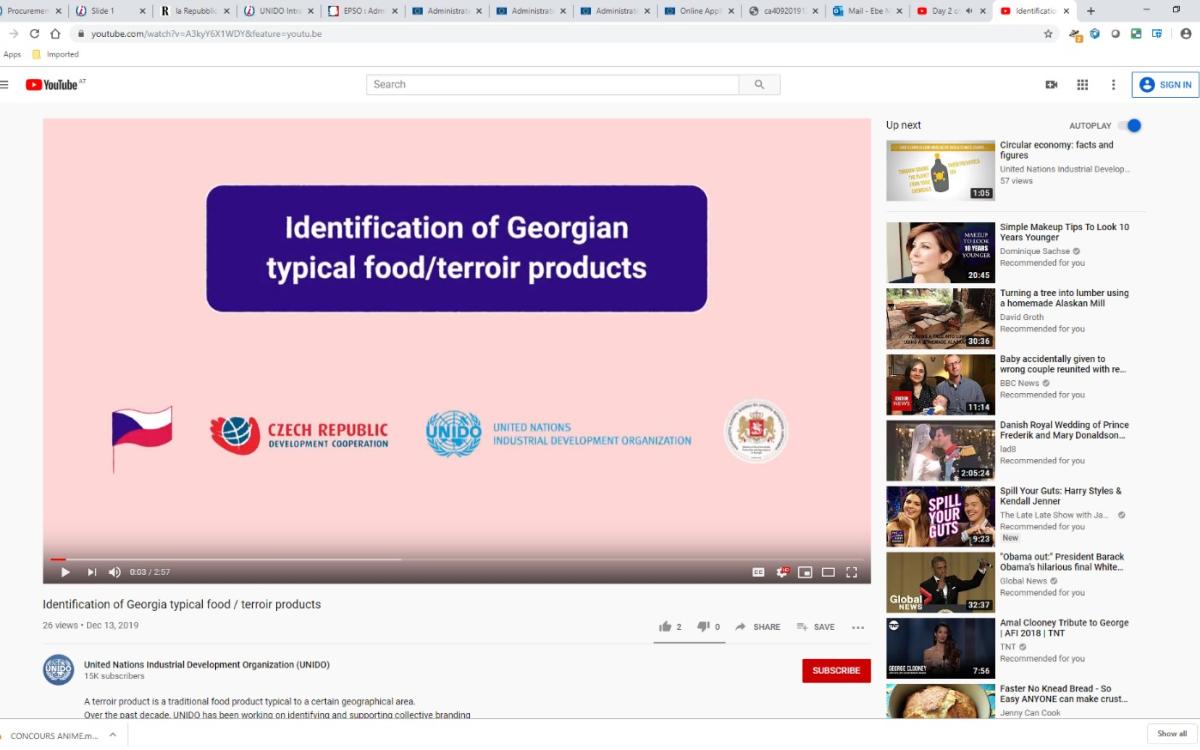1200x750 pixels.
Task: Toggle closed captions CC in player
Action: tap(758, 572)
